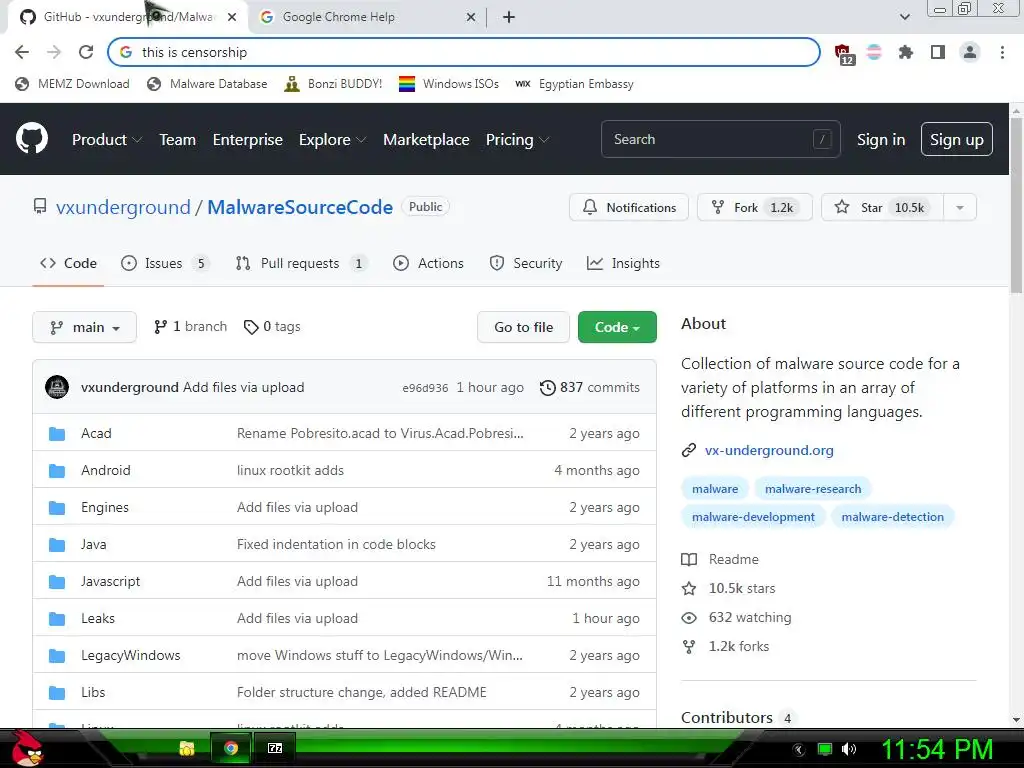Click the striped flag extension icon
The width and height of the screenshot is (1024, 768).
(x=874, y=52)
